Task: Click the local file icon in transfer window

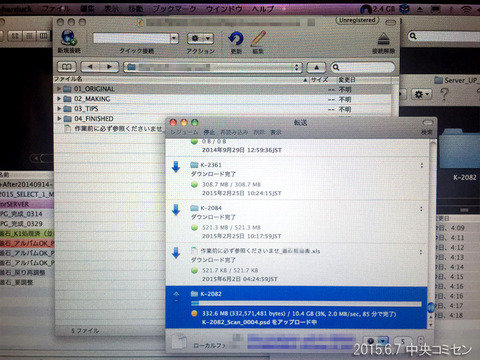Action: pyautogui.click(x=179, y=341)
